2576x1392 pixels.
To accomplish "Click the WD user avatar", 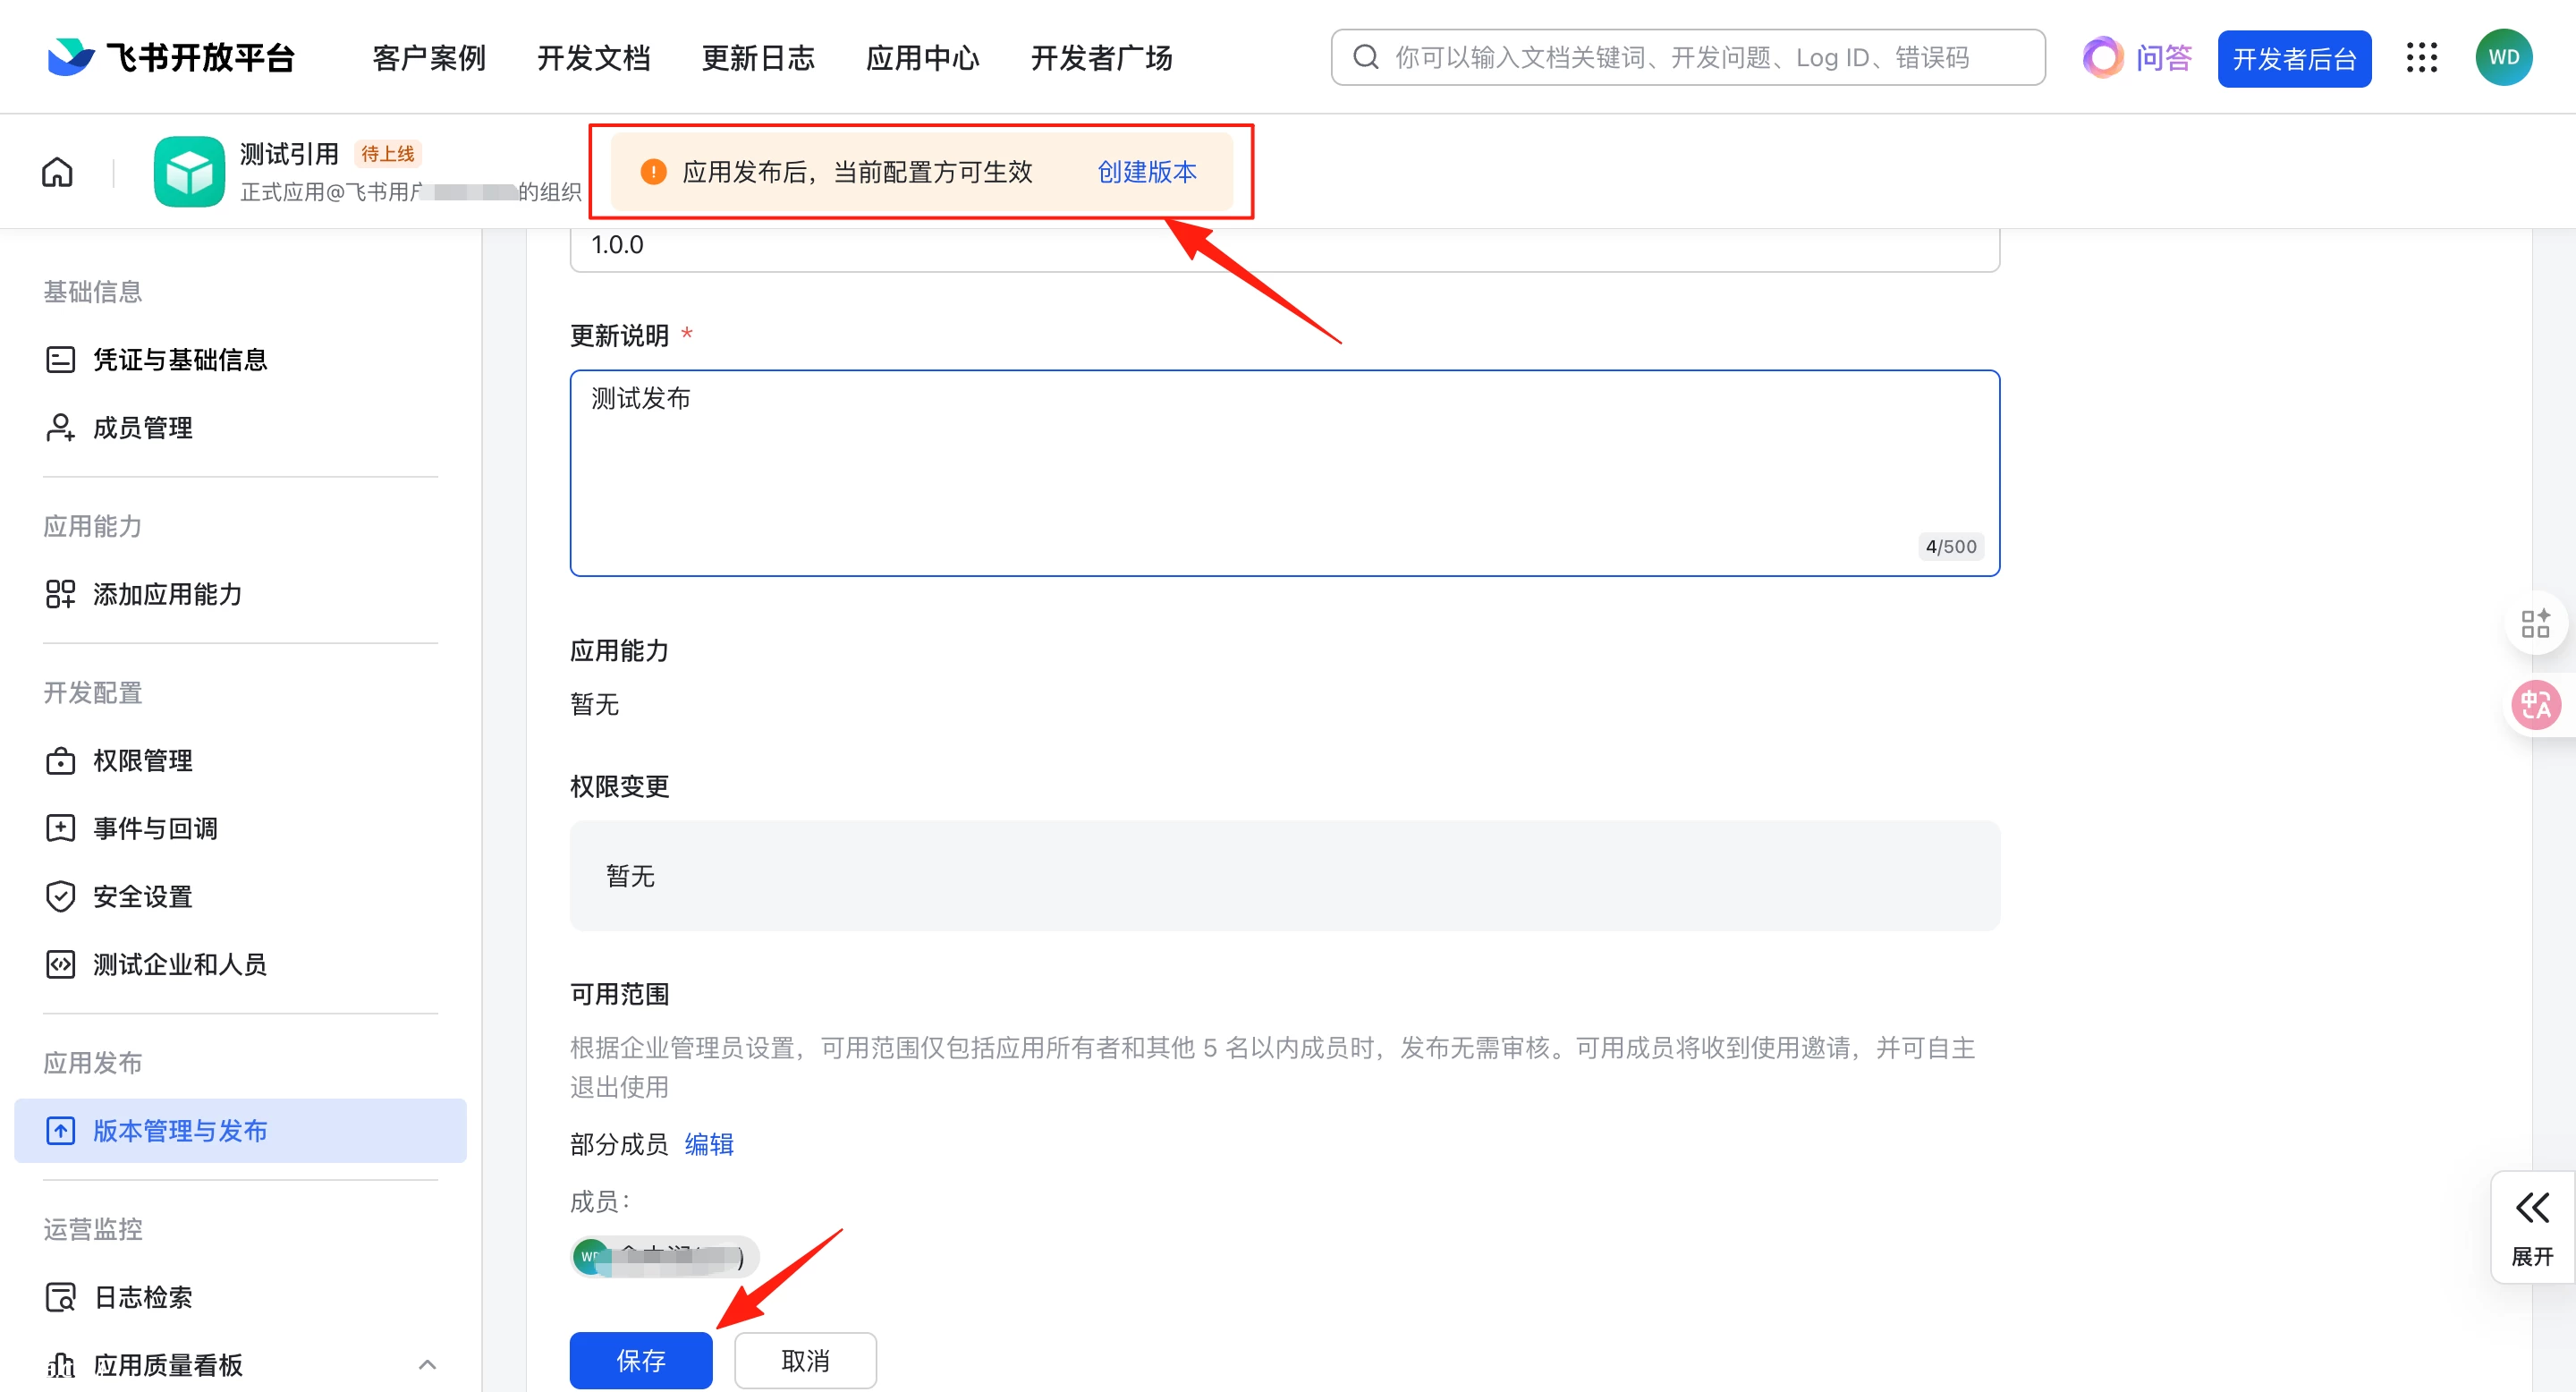I will tap(2503, 58).
